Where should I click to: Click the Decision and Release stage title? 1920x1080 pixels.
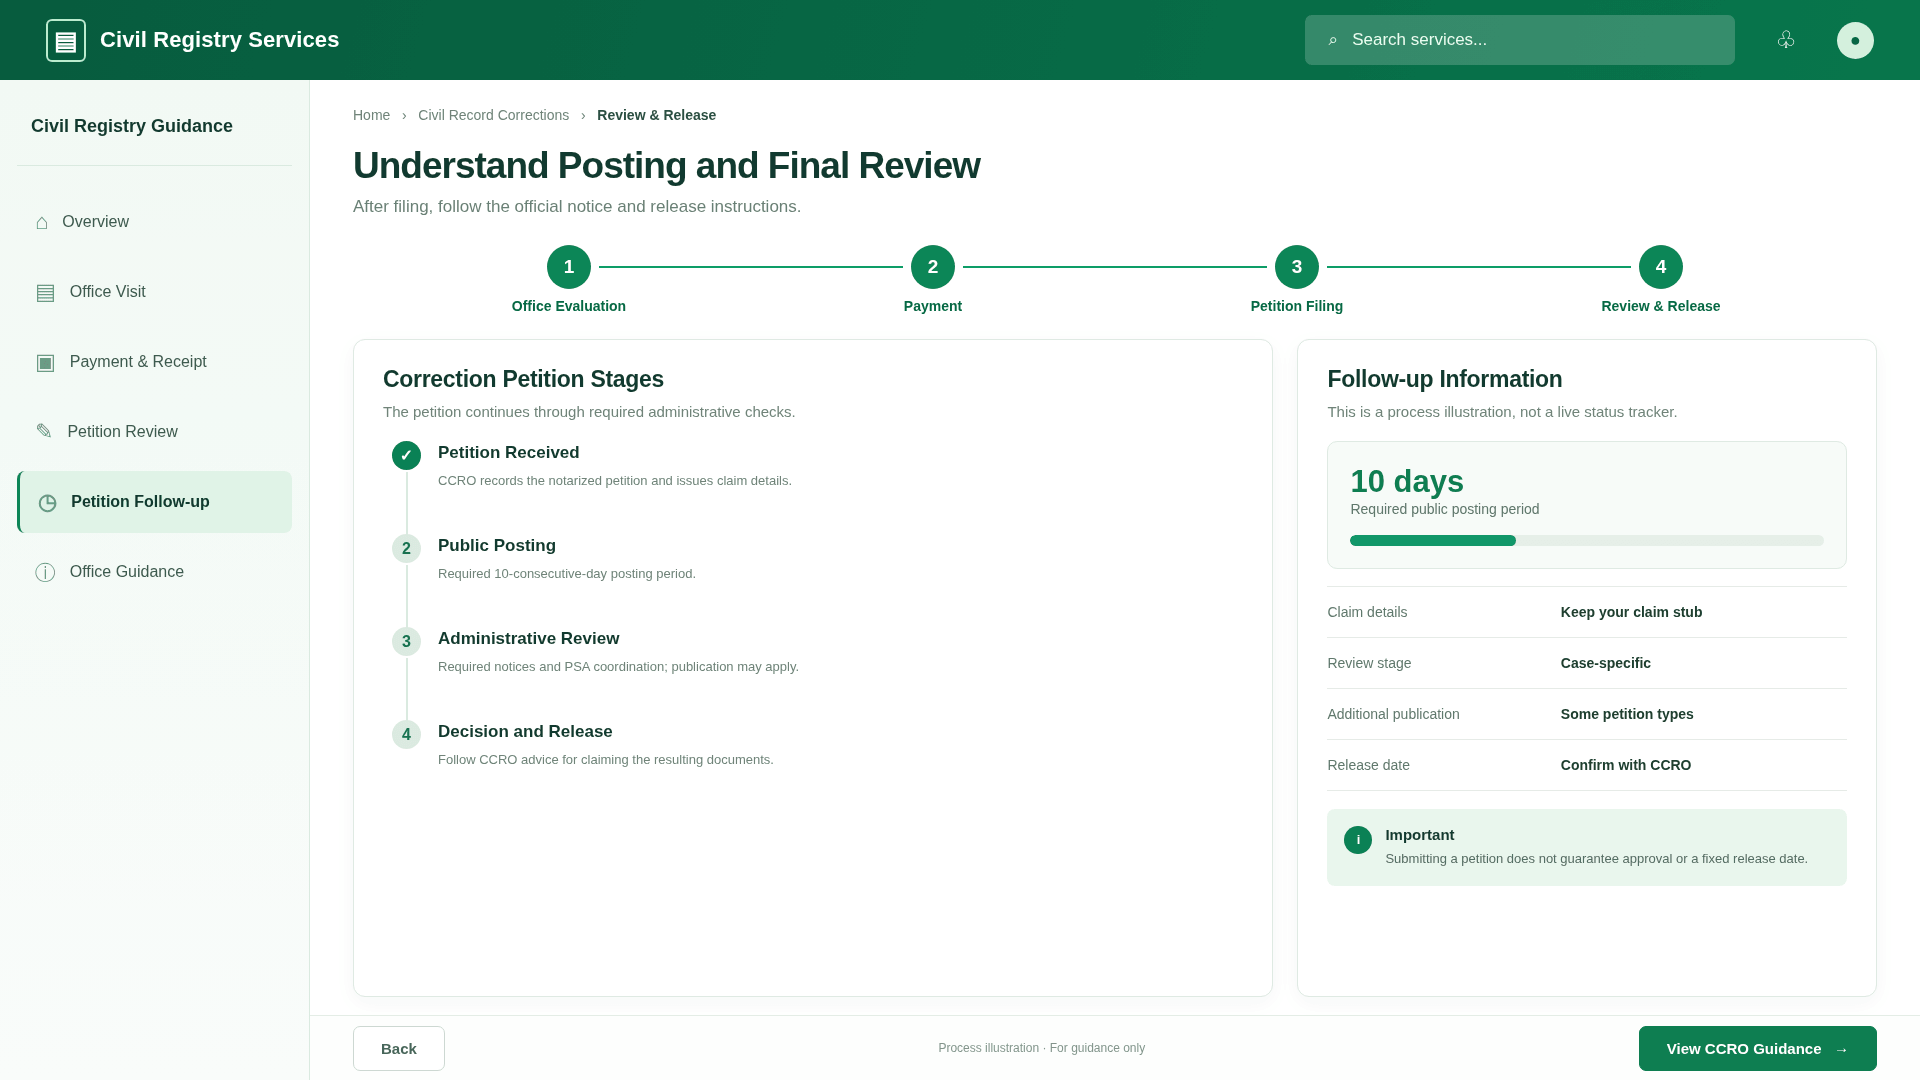point(525,732)
